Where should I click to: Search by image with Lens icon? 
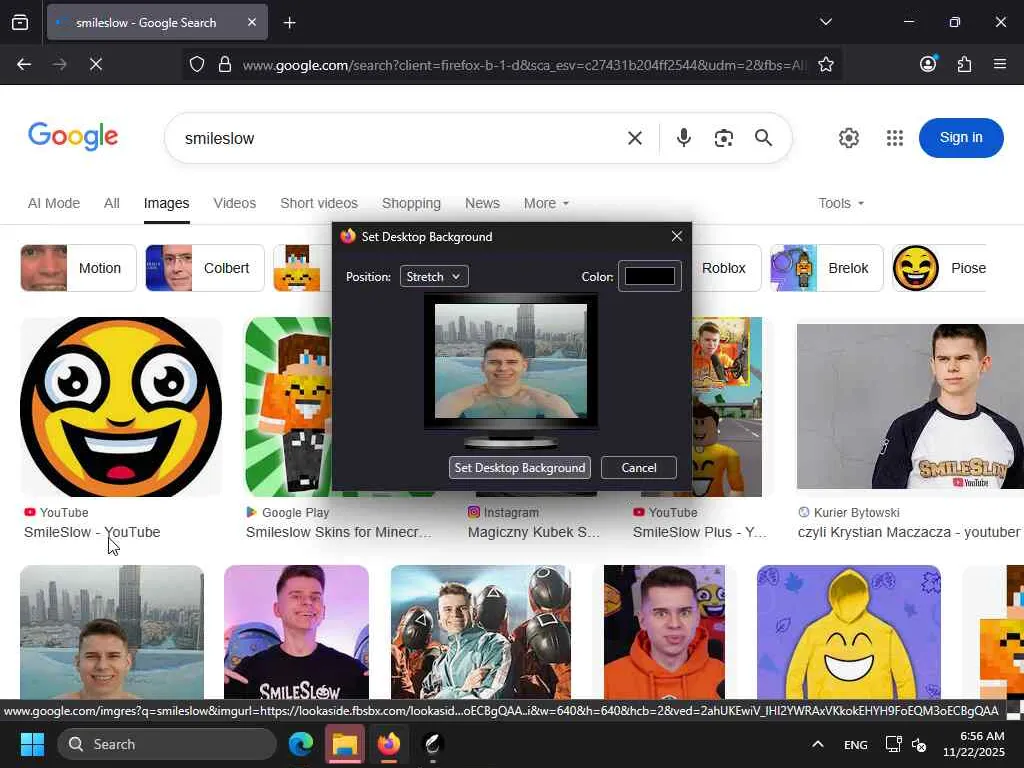tap(724, 138)
